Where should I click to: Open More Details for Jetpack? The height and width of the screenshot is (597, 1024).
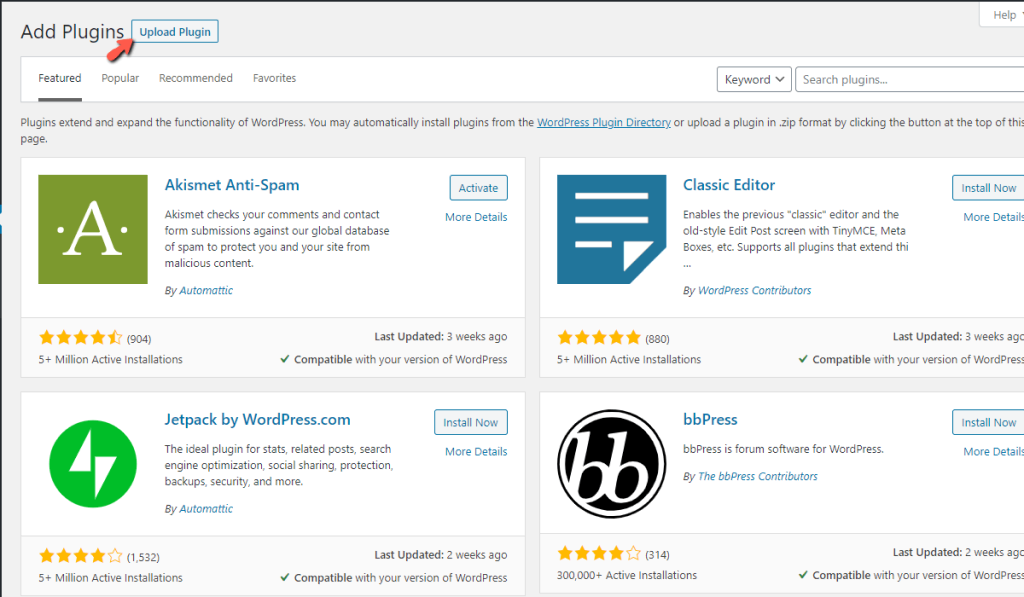coord(476,451)
